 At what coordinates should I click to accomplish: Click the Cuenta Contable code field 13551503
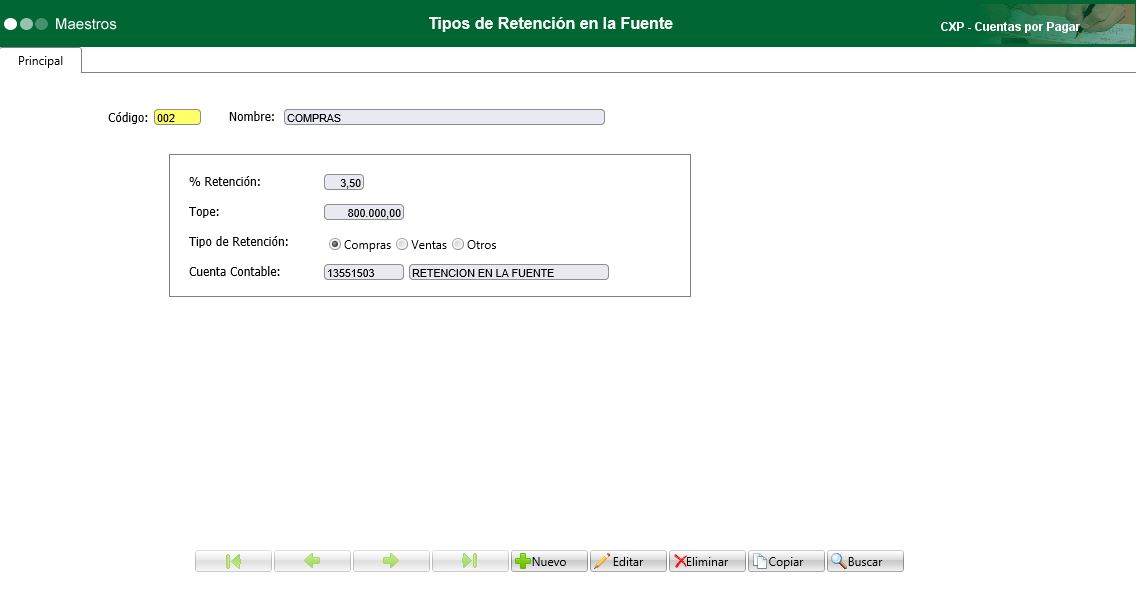(363, 271)
